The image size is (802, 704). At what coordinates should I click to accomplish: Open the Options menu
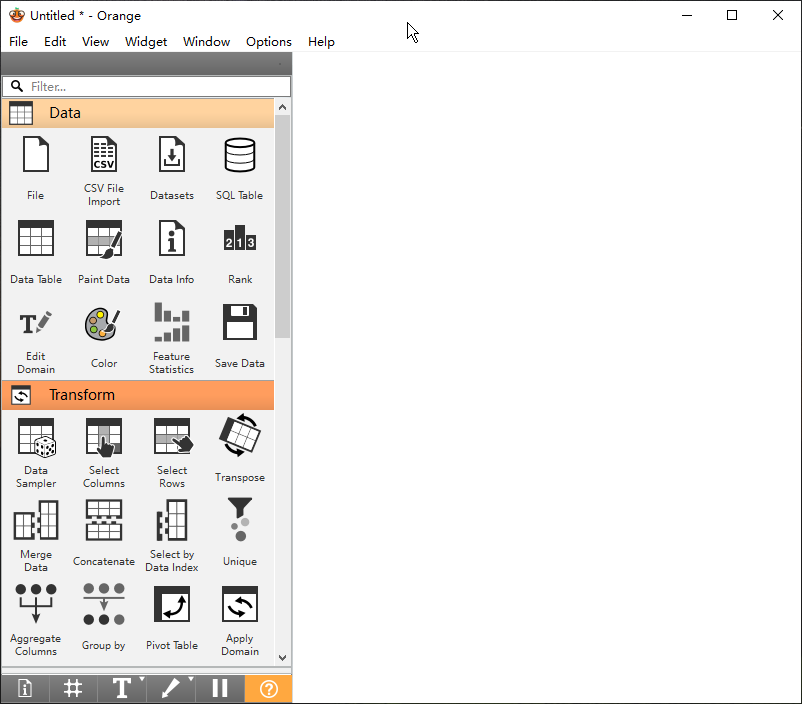269,41
